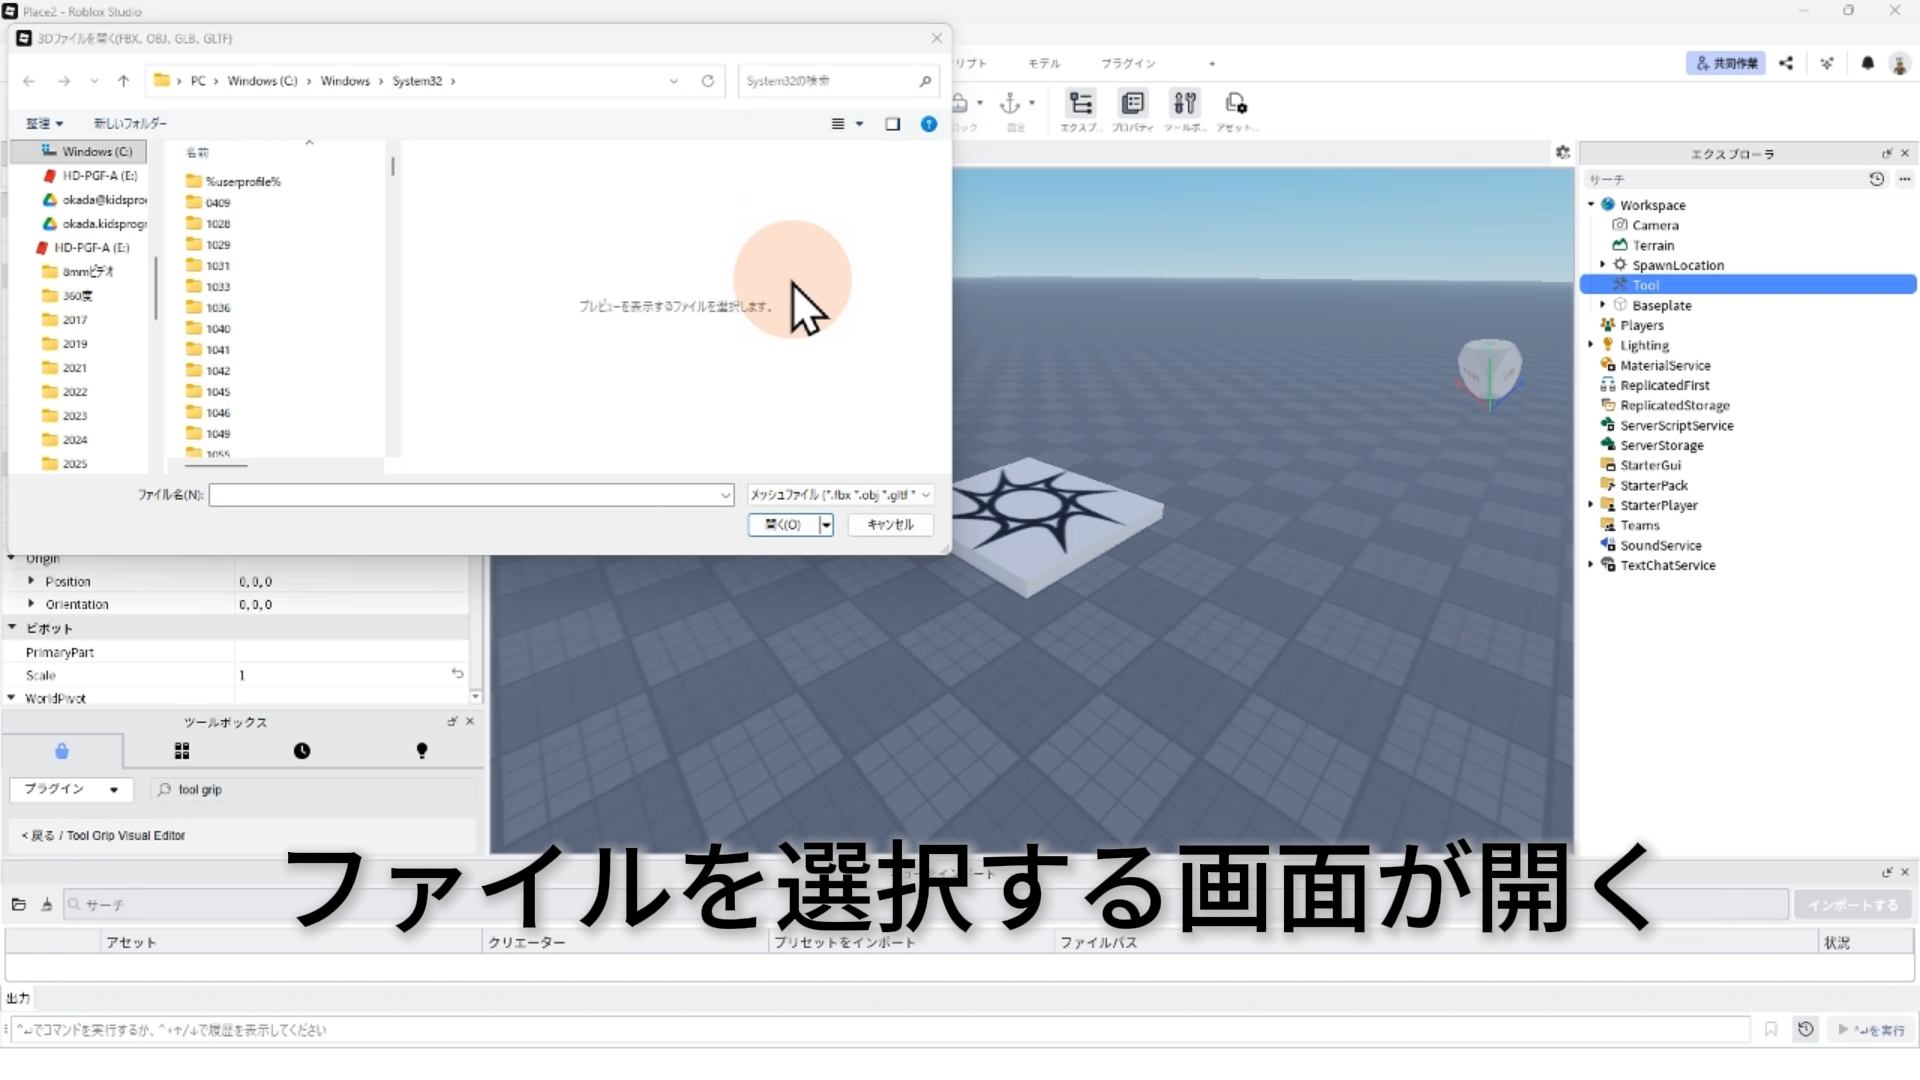
Task: Open the プラグイン tab in the ribbon
Action: coord(1128,63)
